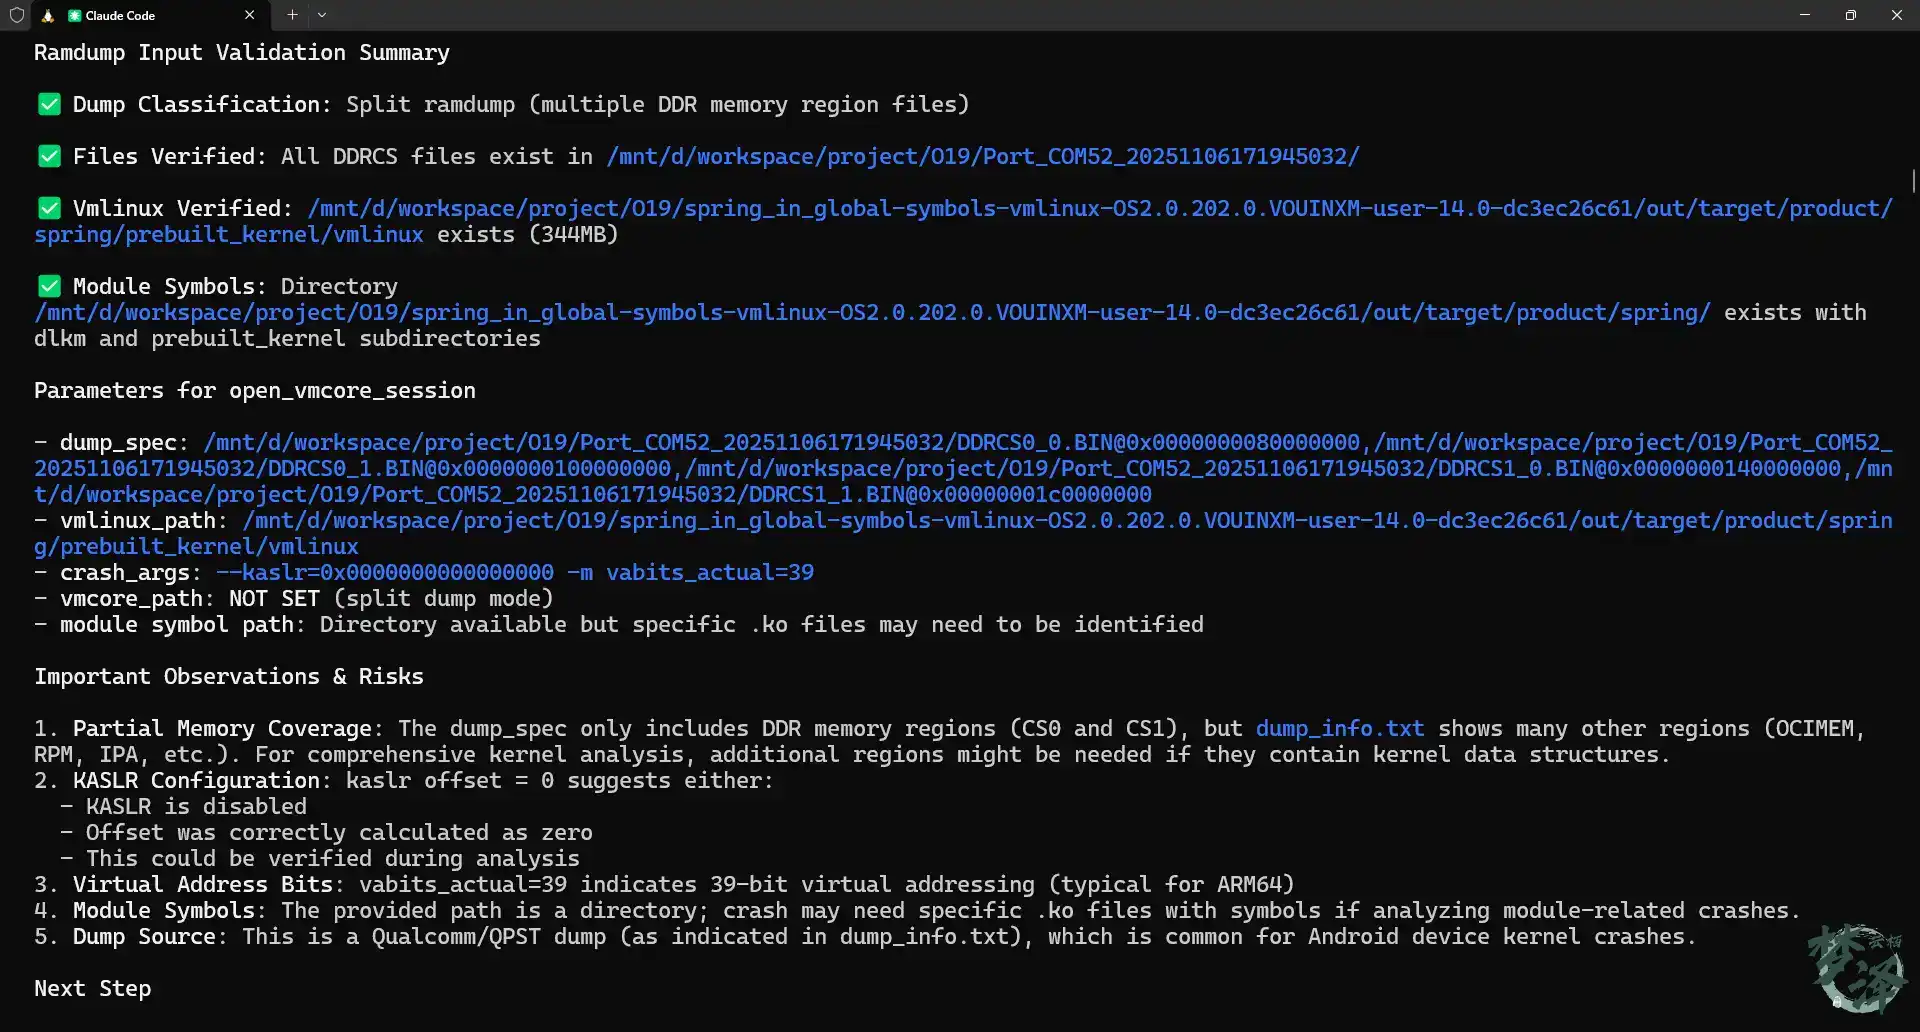Click the admin shield icon in title bar

(x=17, y=15)
